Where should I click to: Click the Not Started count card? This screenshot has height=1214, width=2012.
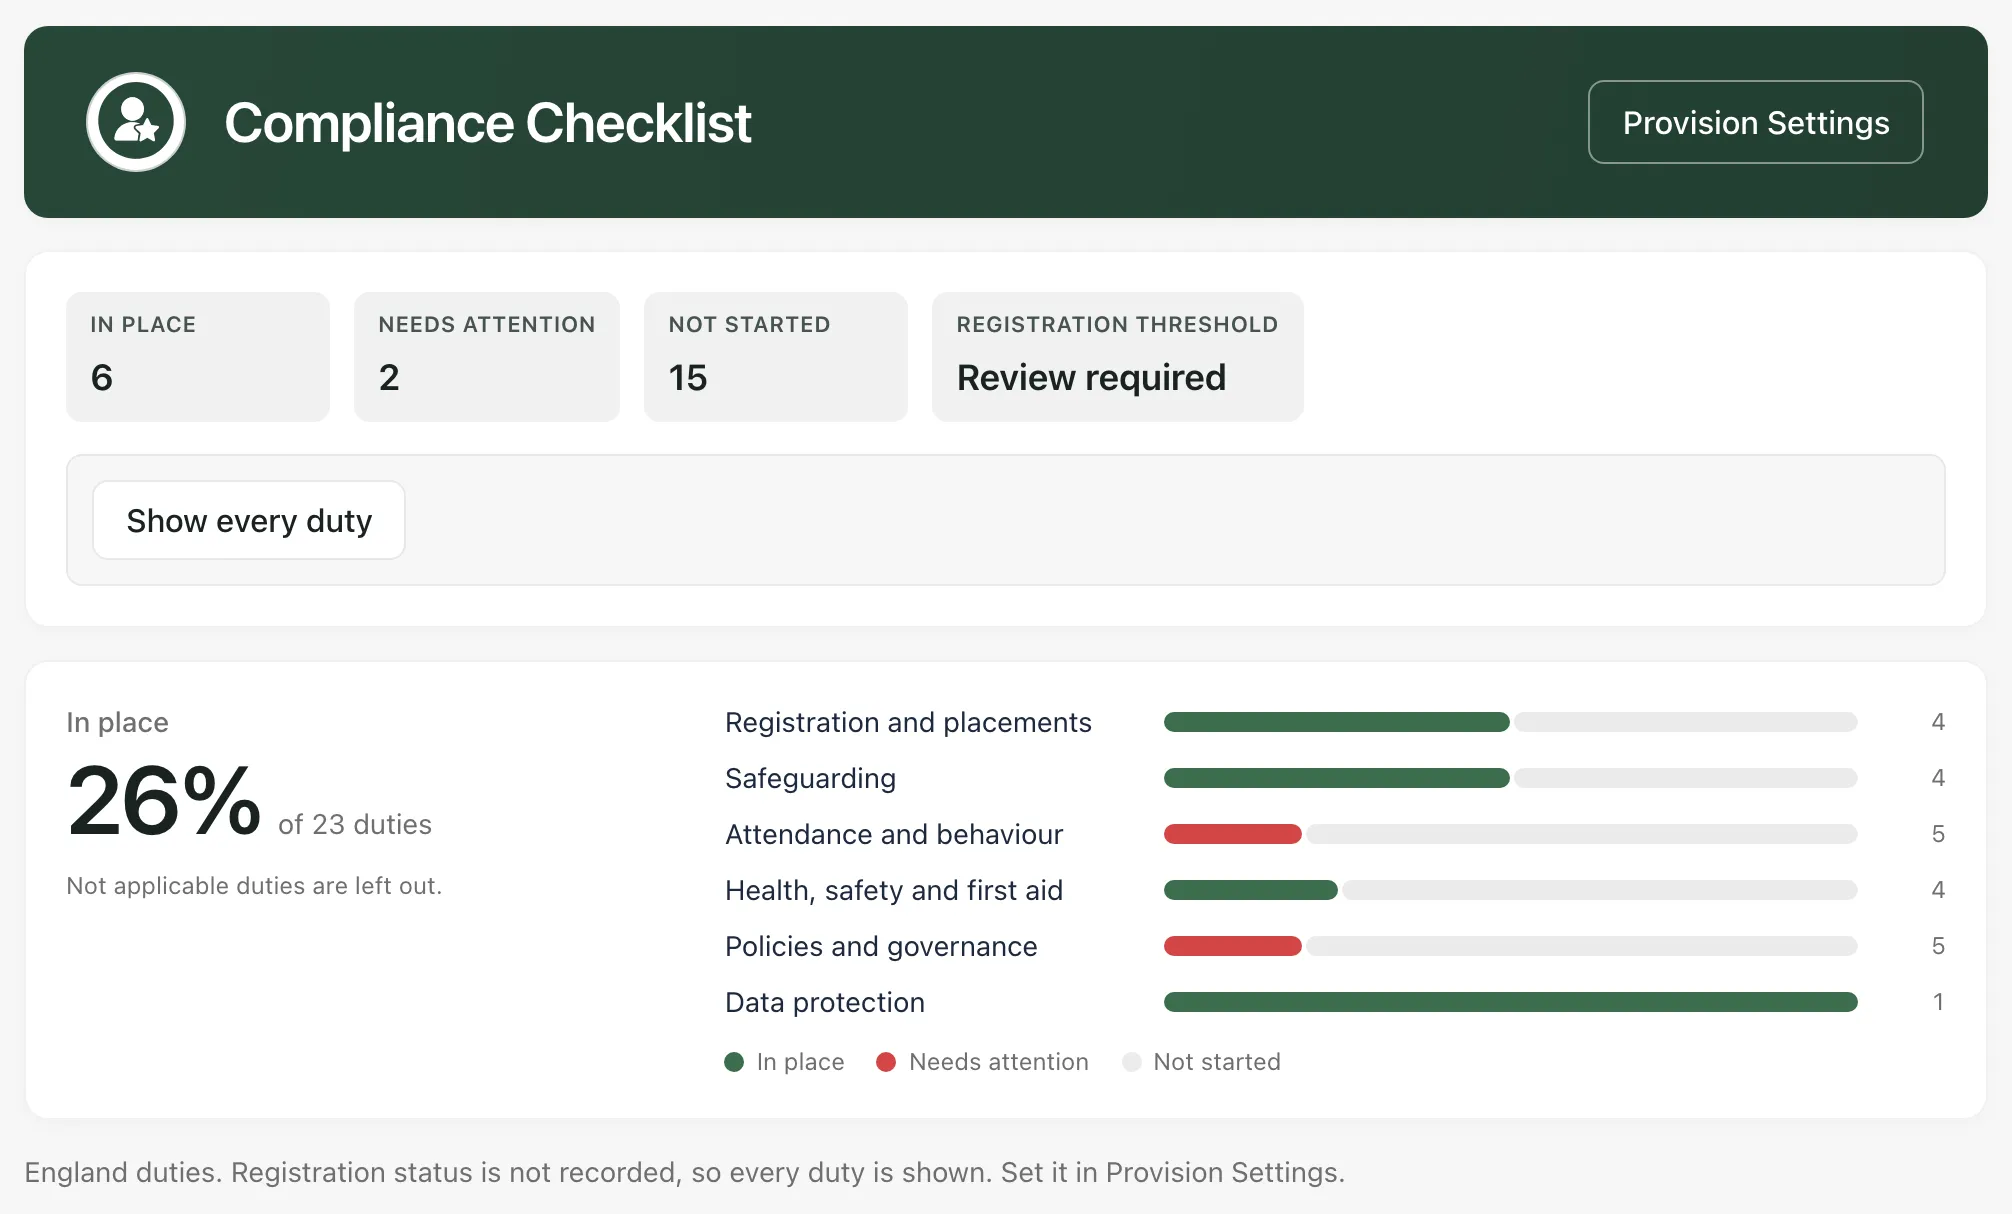(776, 356)
